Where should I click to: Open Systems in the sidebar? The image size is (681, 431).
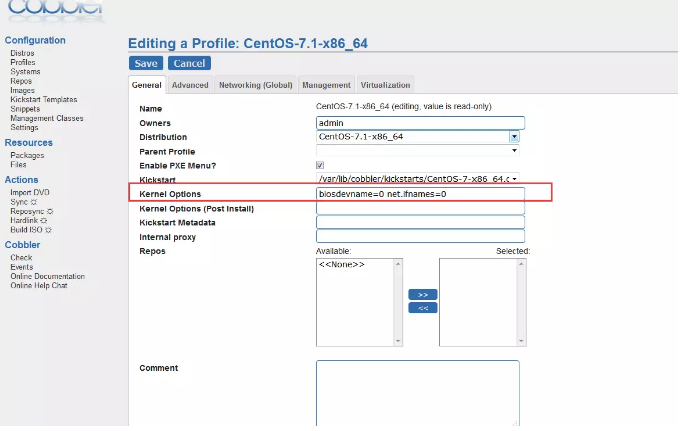pos(25,72)
